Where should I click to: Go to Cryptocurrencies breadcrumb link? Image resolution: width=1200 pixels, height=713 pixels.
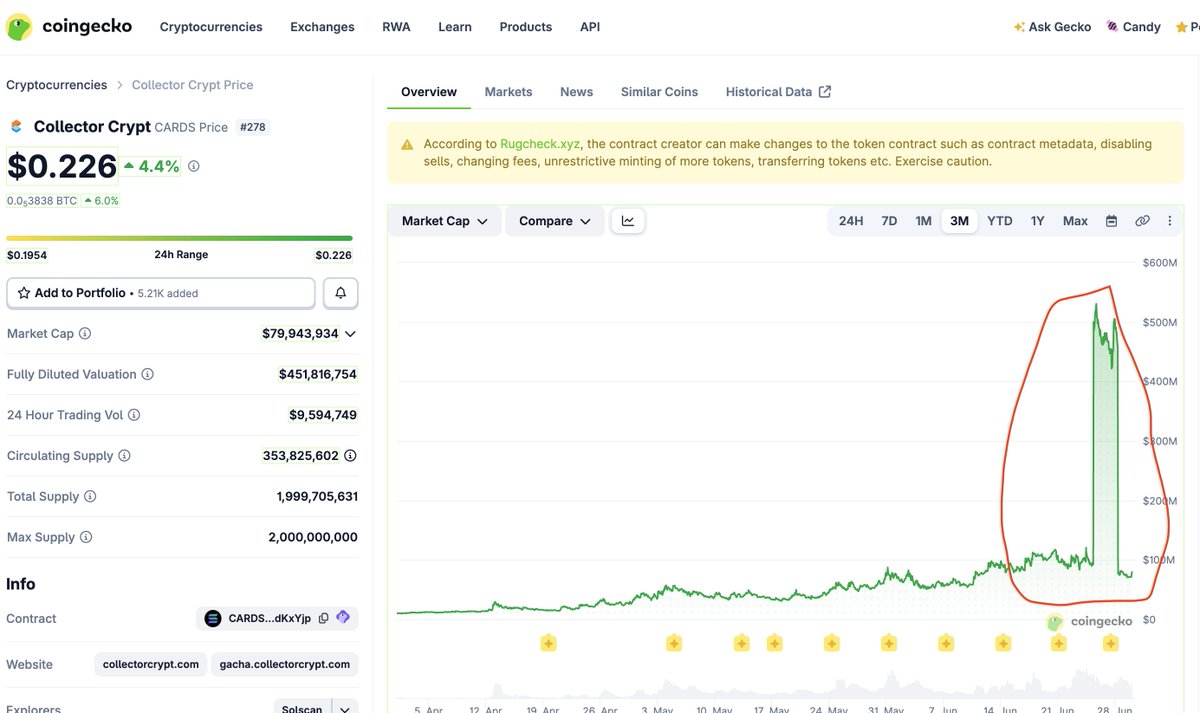click(56, 85)
